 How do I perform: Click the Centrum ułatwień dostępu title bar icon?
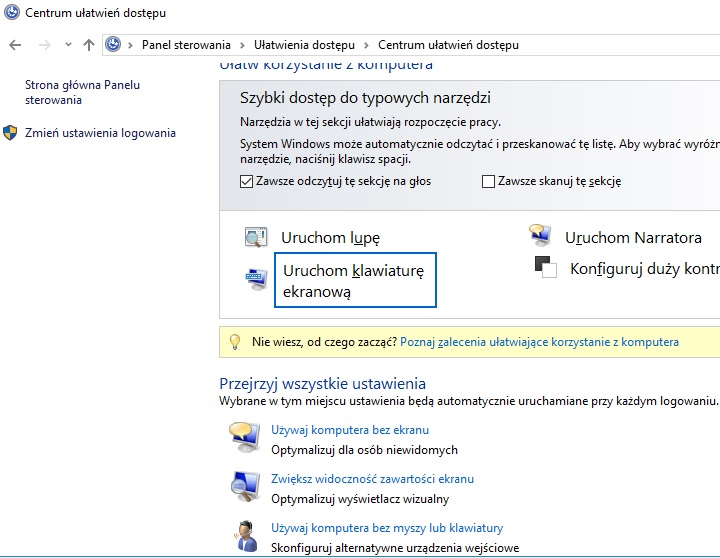[x=12, y=12]
